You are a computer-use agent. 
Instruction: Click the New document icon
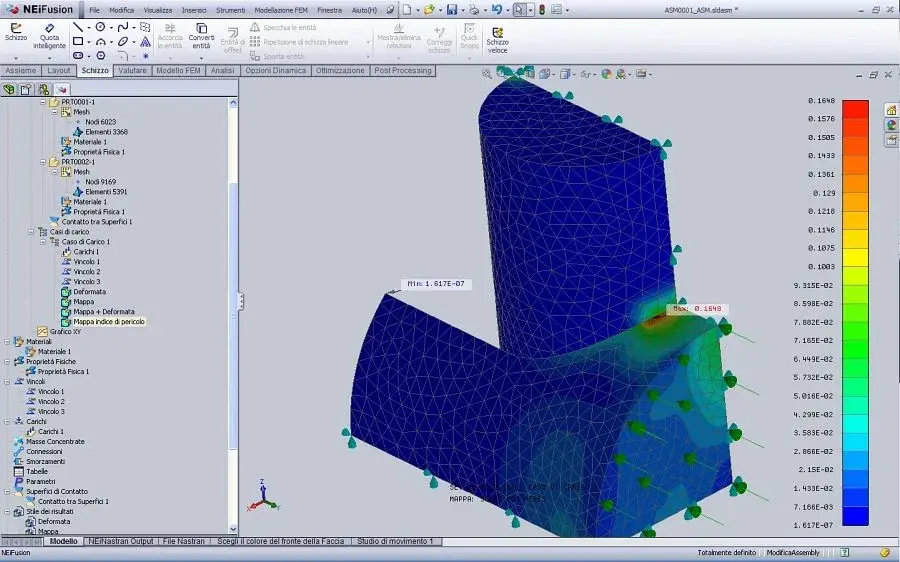[406, 10]
